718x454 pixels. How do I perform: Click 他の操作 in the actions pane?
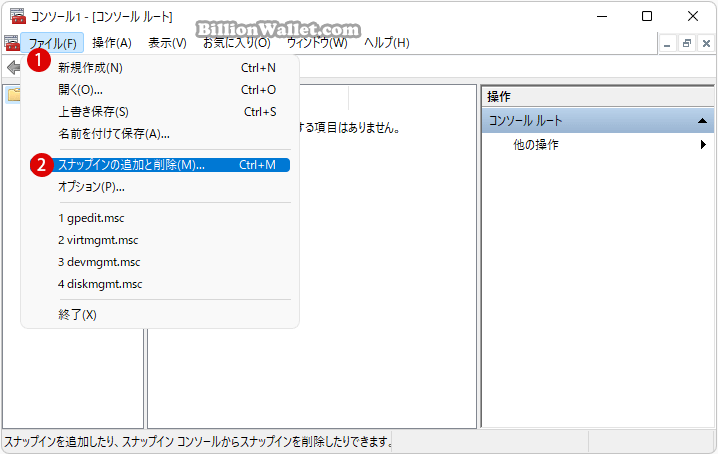pyautogui.click(x=535, y=145)
